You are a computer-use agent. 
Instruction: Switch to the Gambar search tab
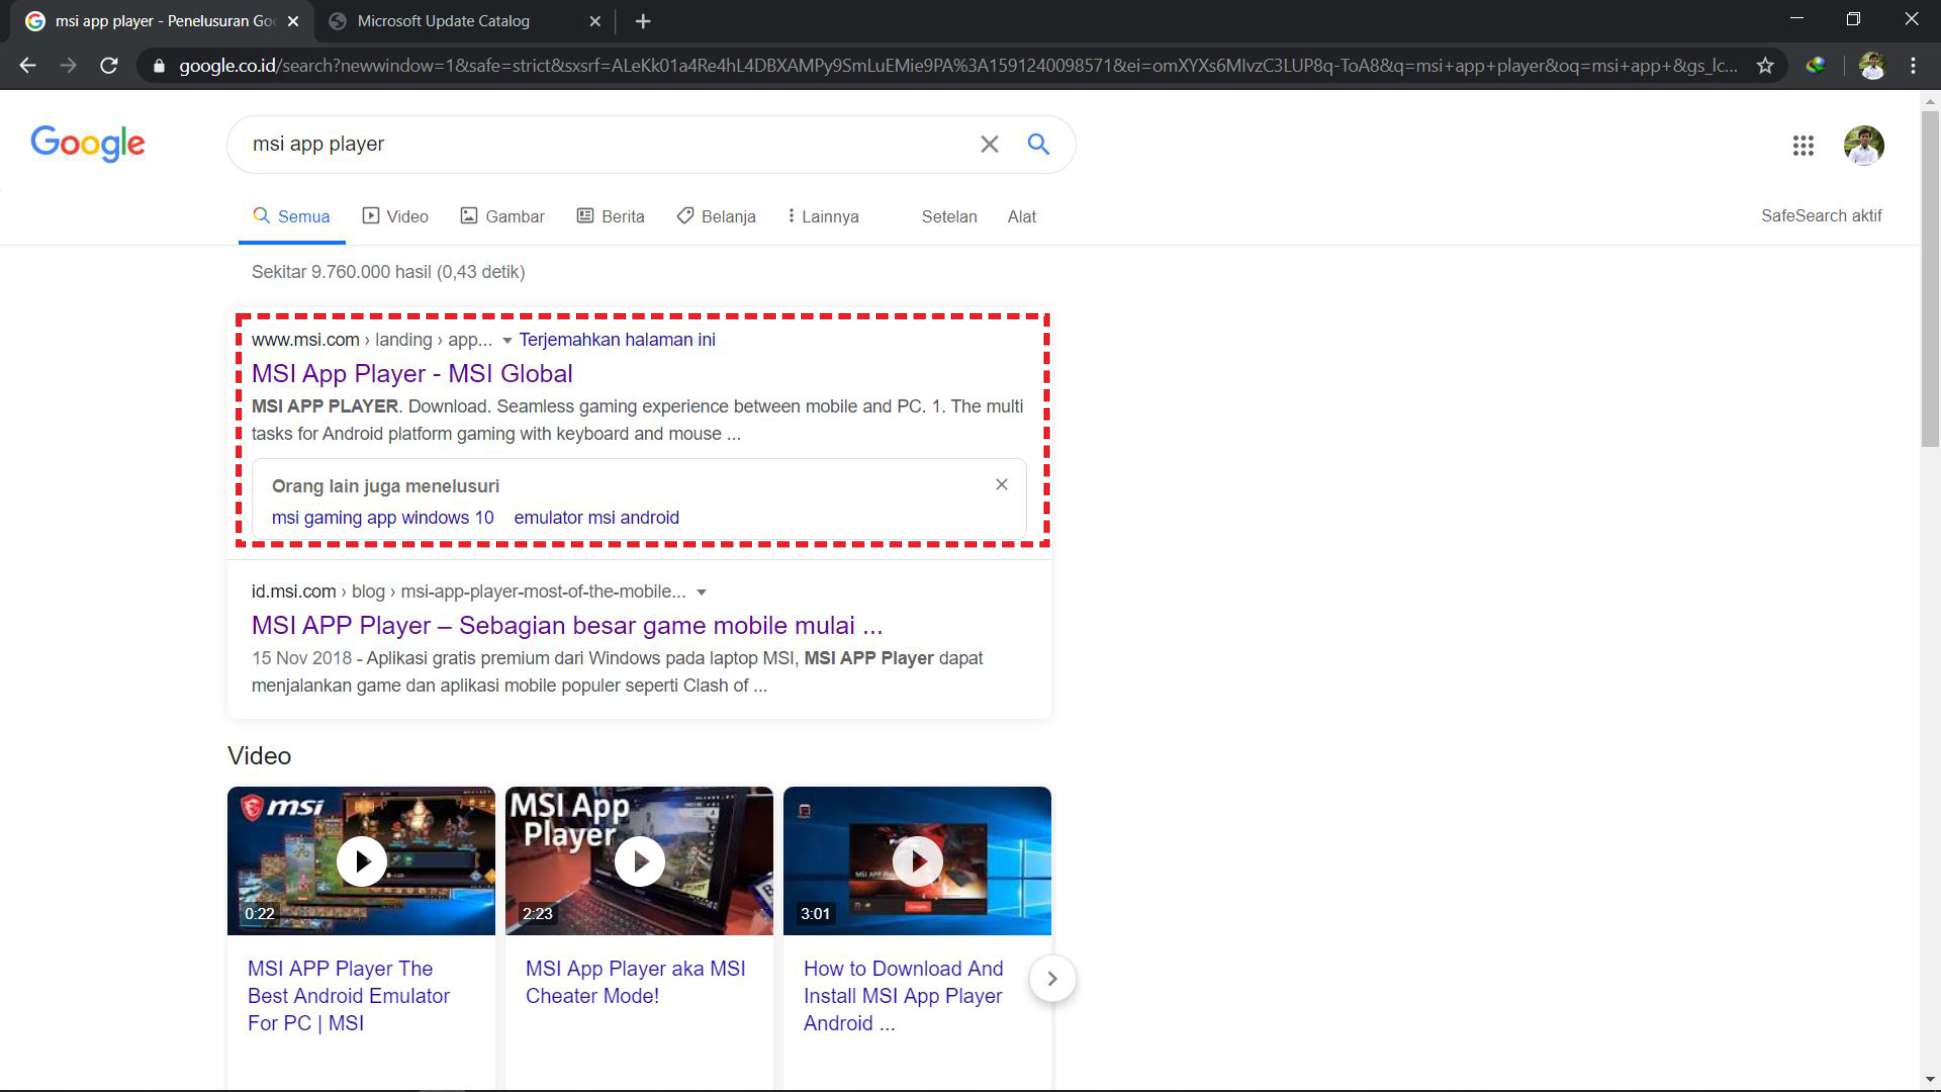502,217
